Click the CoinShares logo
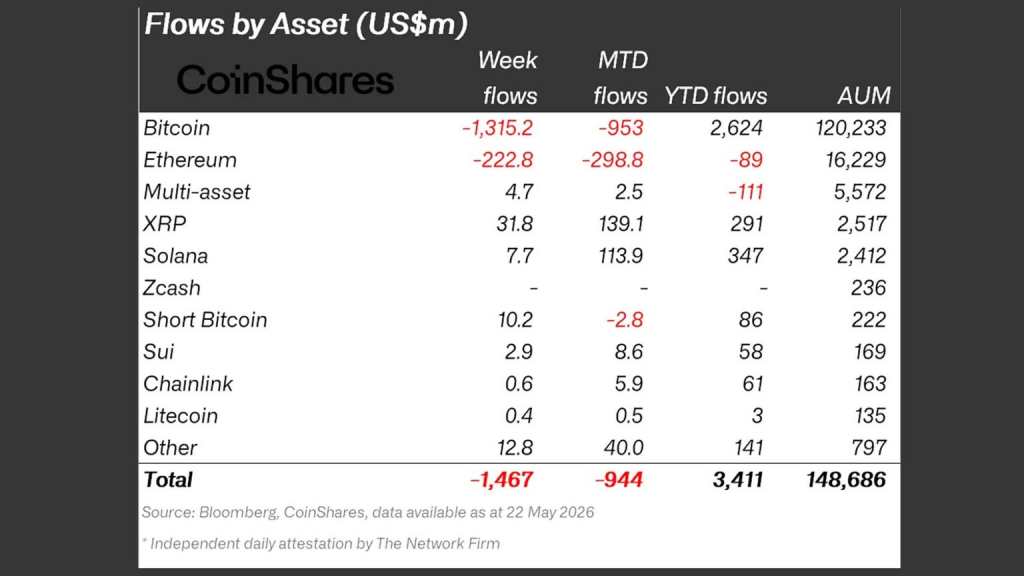The width and height of the screenshot is (1024, 576). pyautogui.click(x=285, y=80)
